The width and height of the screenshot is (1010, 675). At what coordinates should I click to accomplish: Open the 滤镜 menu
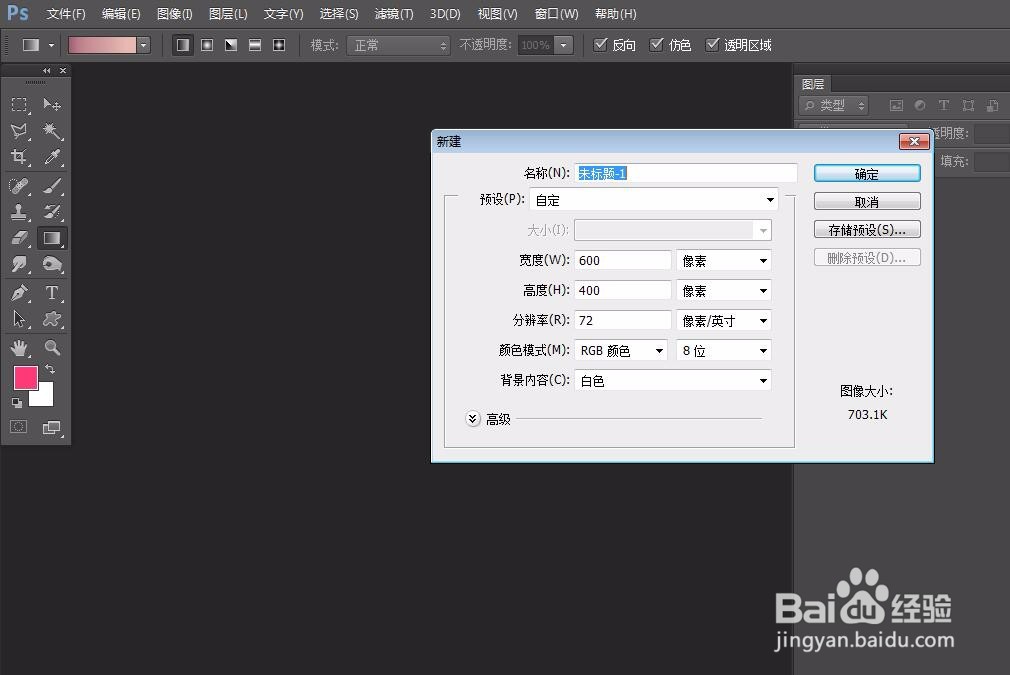click(394, 14)
